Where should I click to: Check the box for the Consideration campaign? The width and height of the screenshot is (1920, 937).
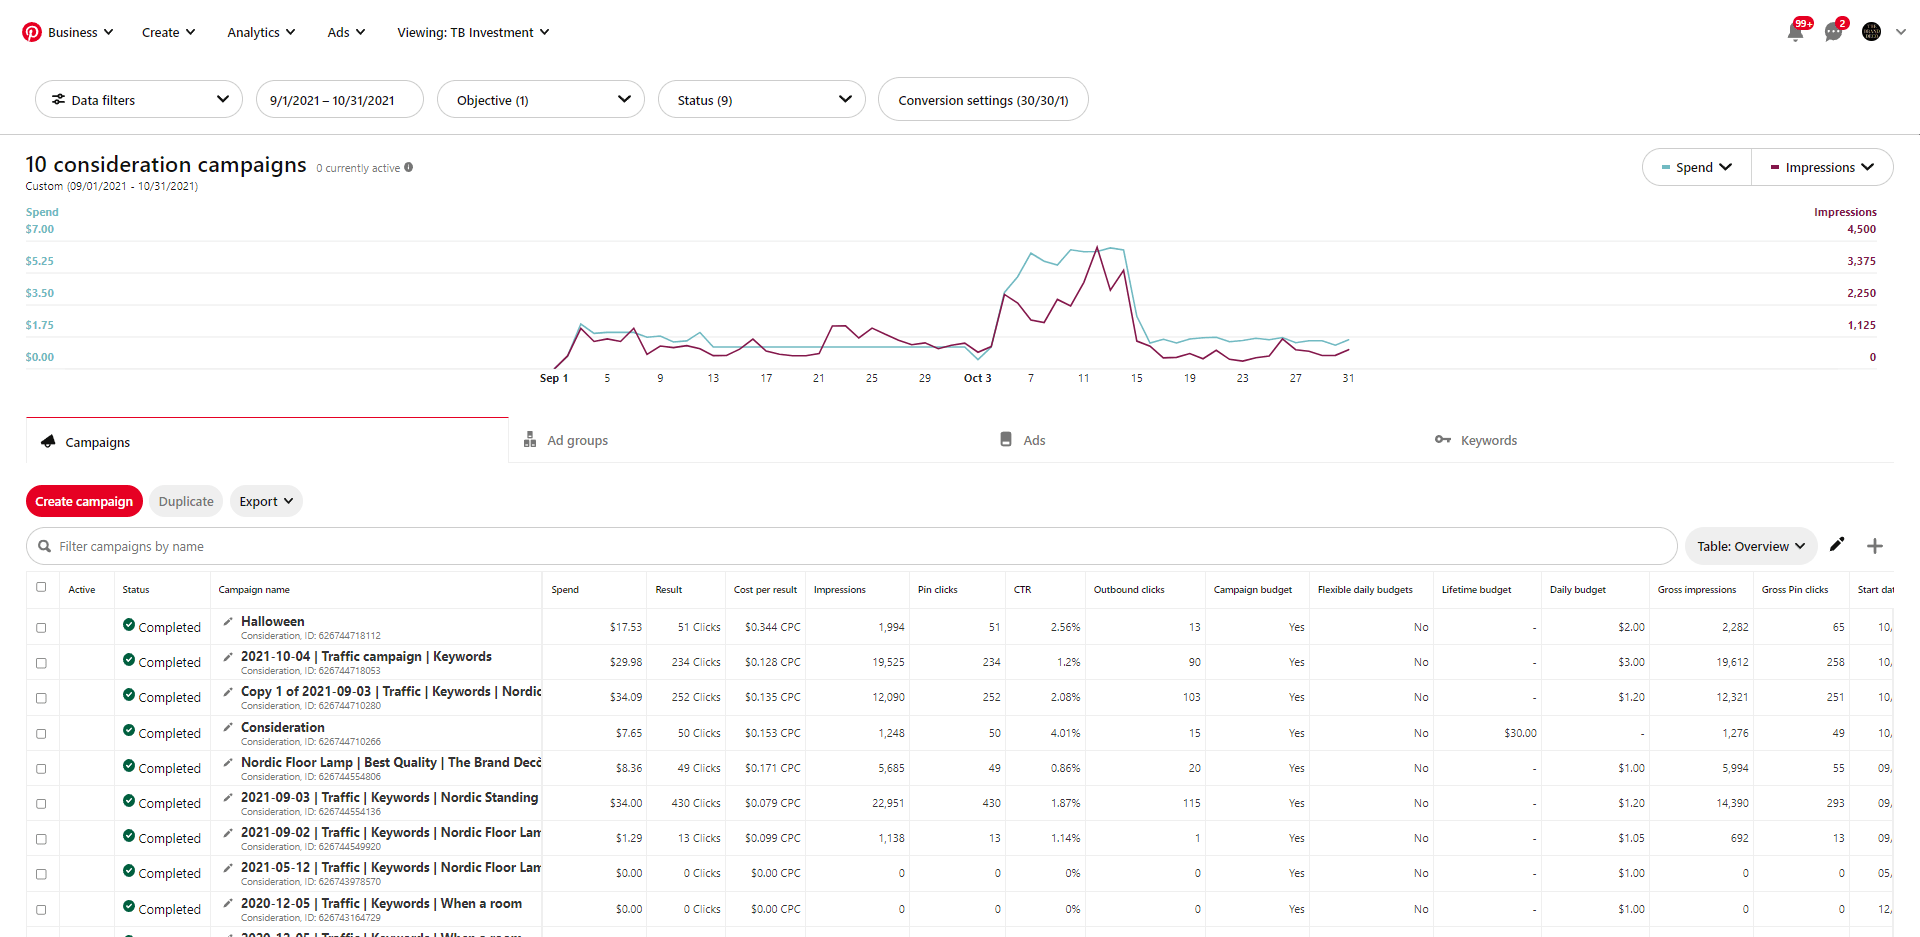[x=41, y=734]
